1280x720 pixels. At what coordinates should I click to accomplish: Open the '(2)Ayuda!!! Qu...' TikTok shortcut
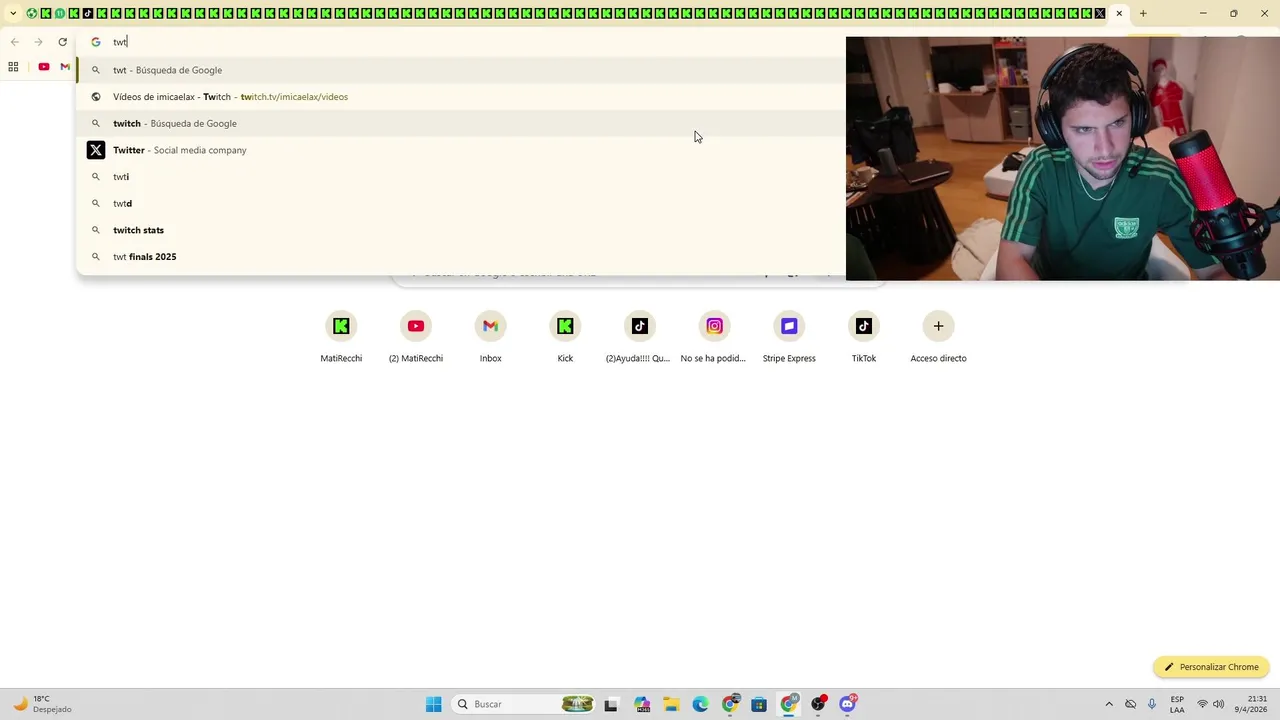pos(639,337)
